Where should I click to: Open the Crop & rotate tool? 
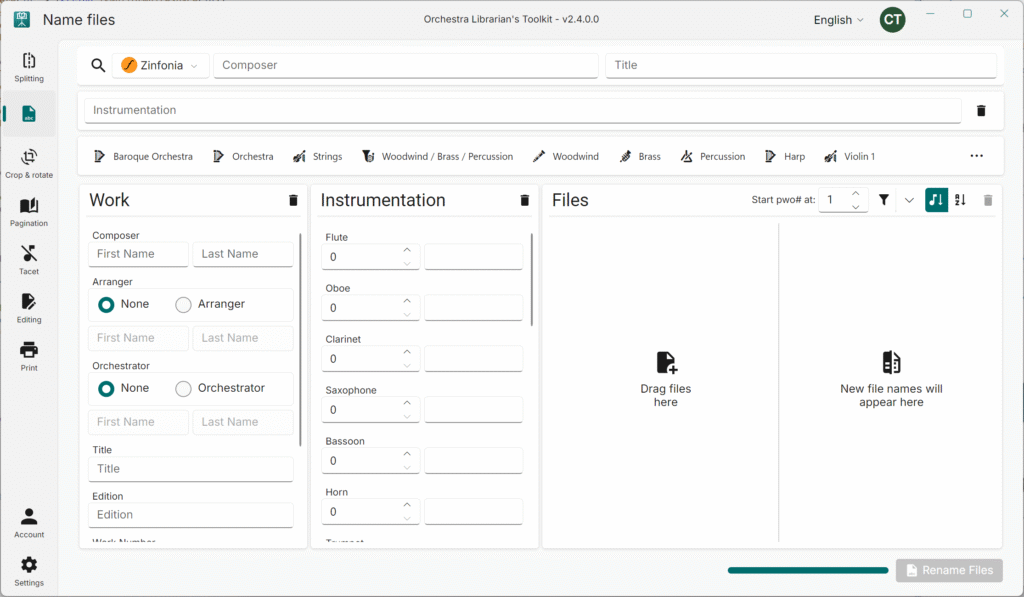click(29, 163)
